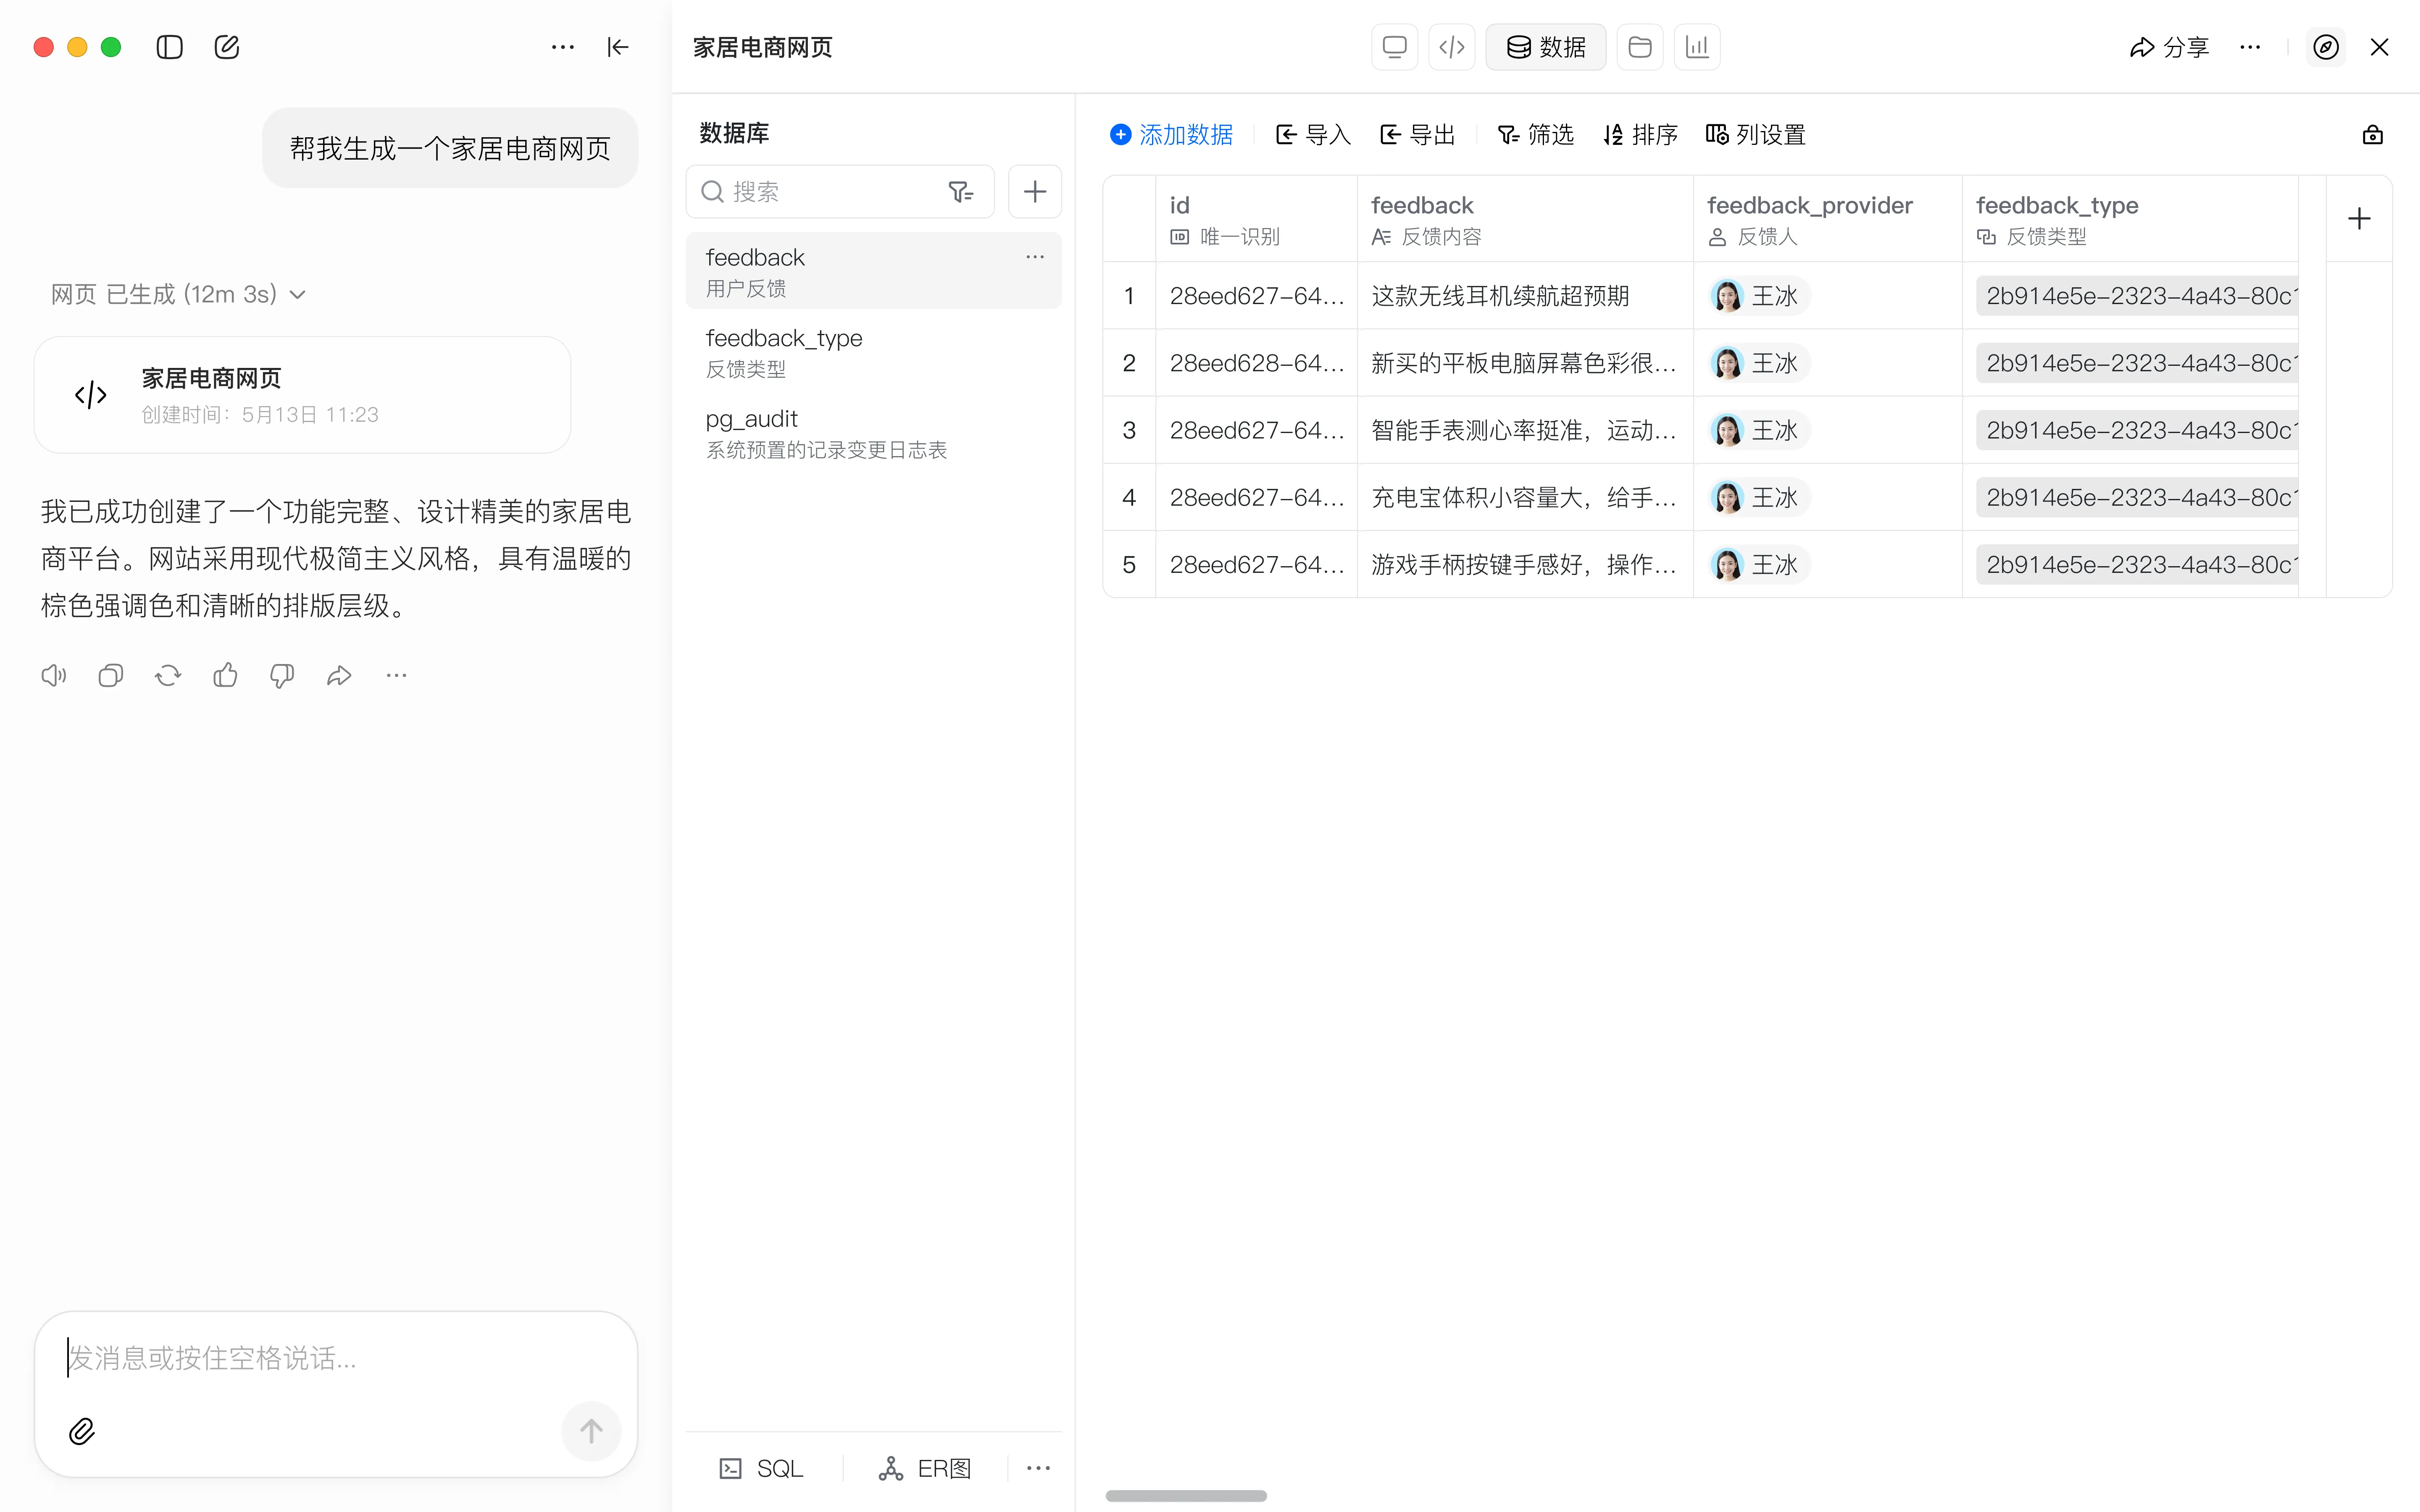
Task: Open the 筛选 filter options
Action: pos(1535,135)
